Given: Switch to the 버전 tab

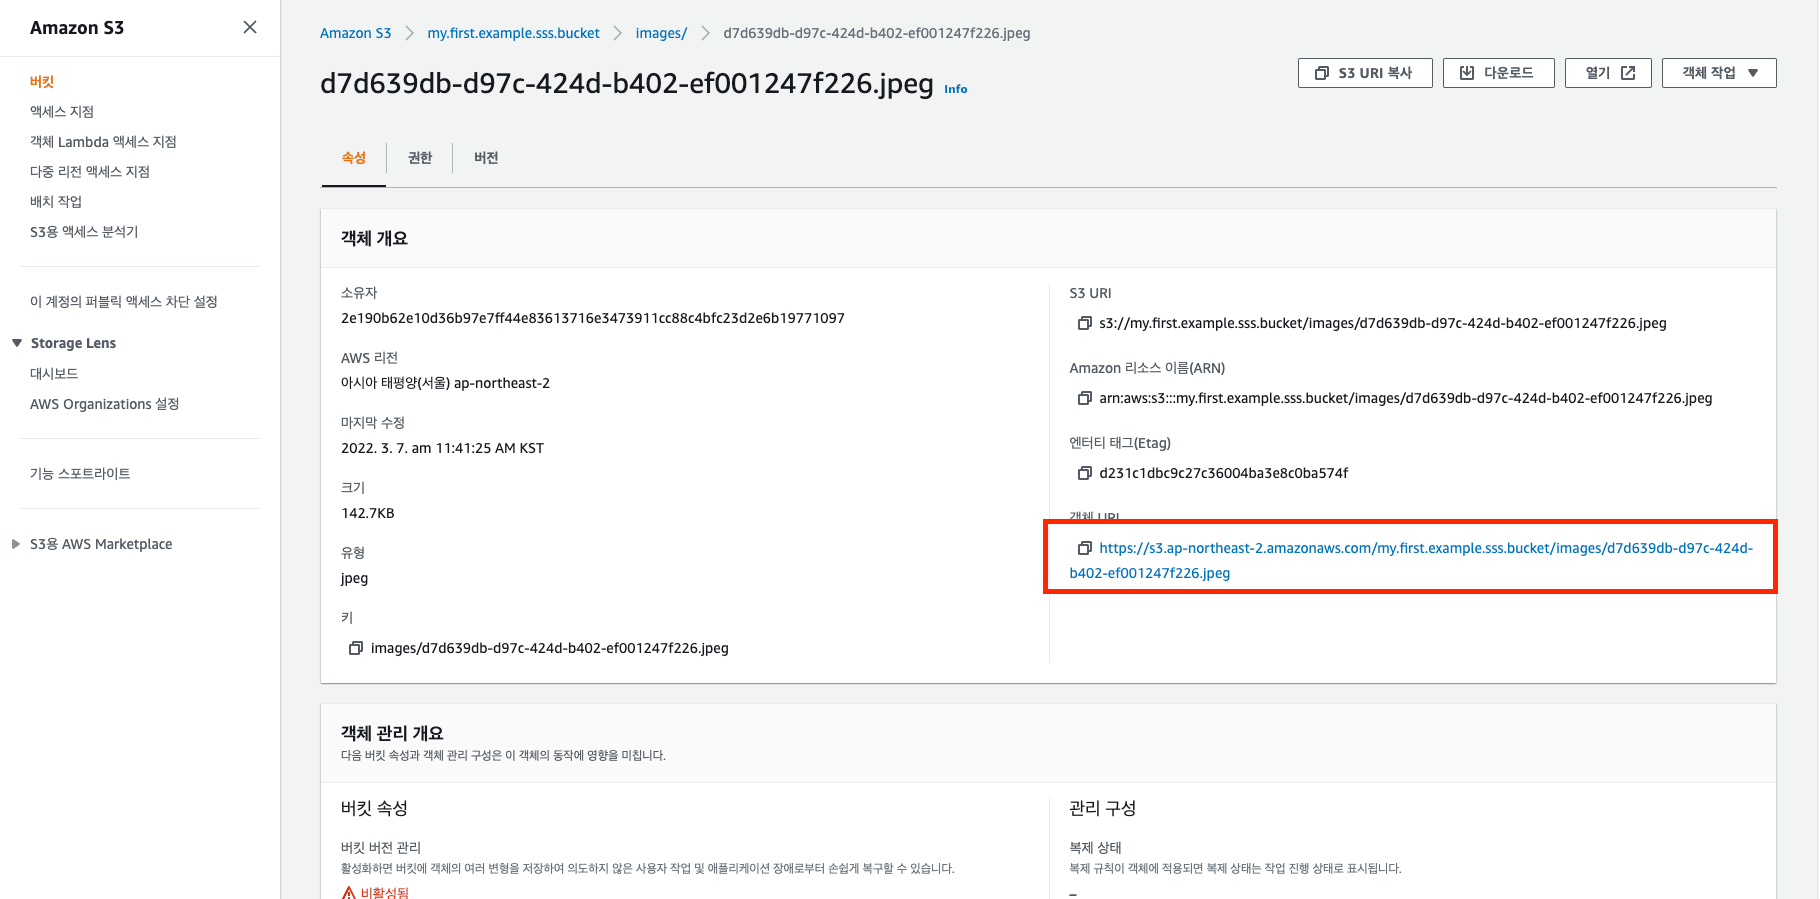Looking at the screenshot, I should pos(486,158).
